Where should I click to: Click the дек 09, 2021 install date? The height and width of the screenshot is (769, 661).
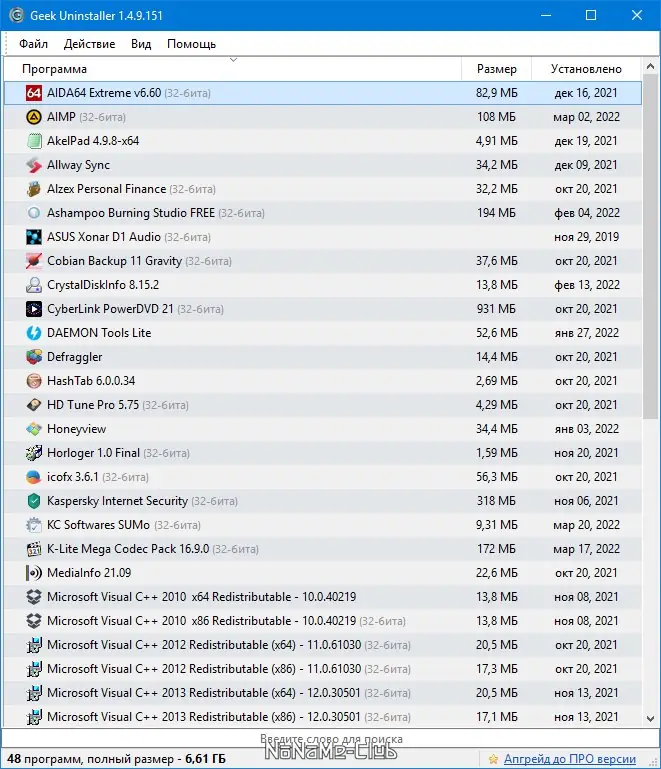pyautogui.click(x=586, y=165)
